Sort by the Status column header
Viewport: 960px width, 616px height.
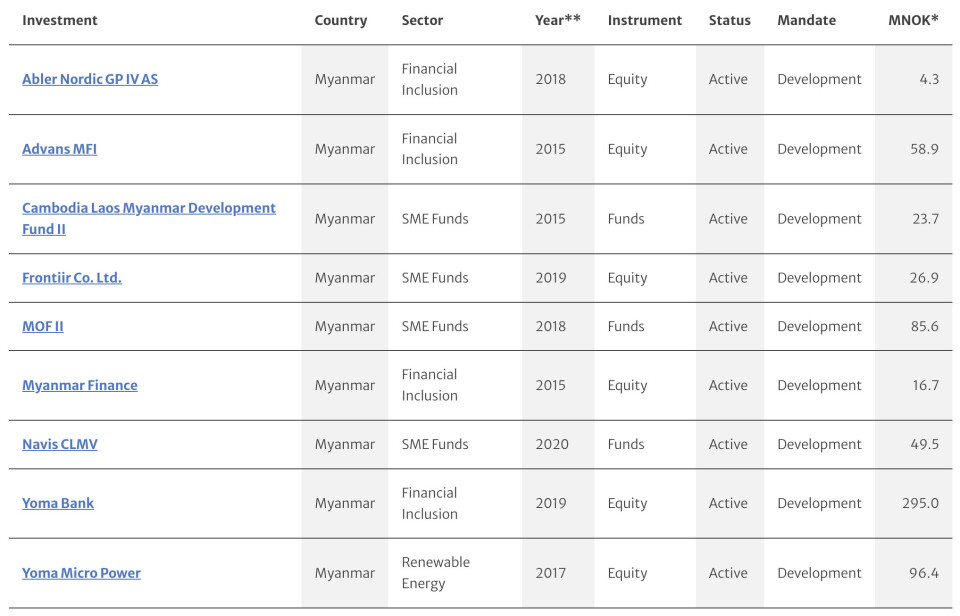(x=730, y=20)
